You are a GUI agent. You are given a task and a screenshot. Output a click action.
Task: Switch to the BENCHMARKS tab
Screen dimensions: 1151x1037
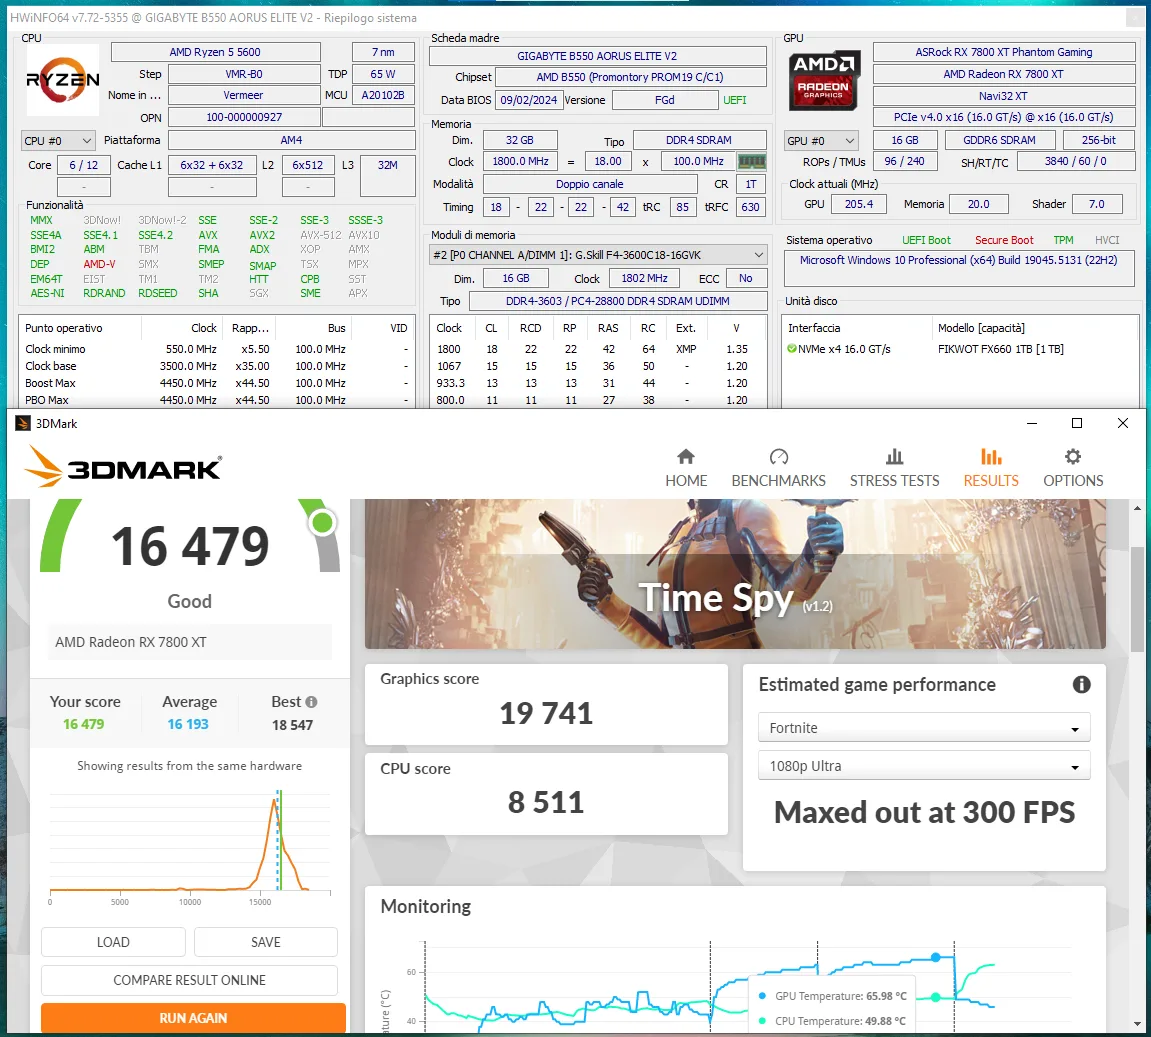(778, 468)
